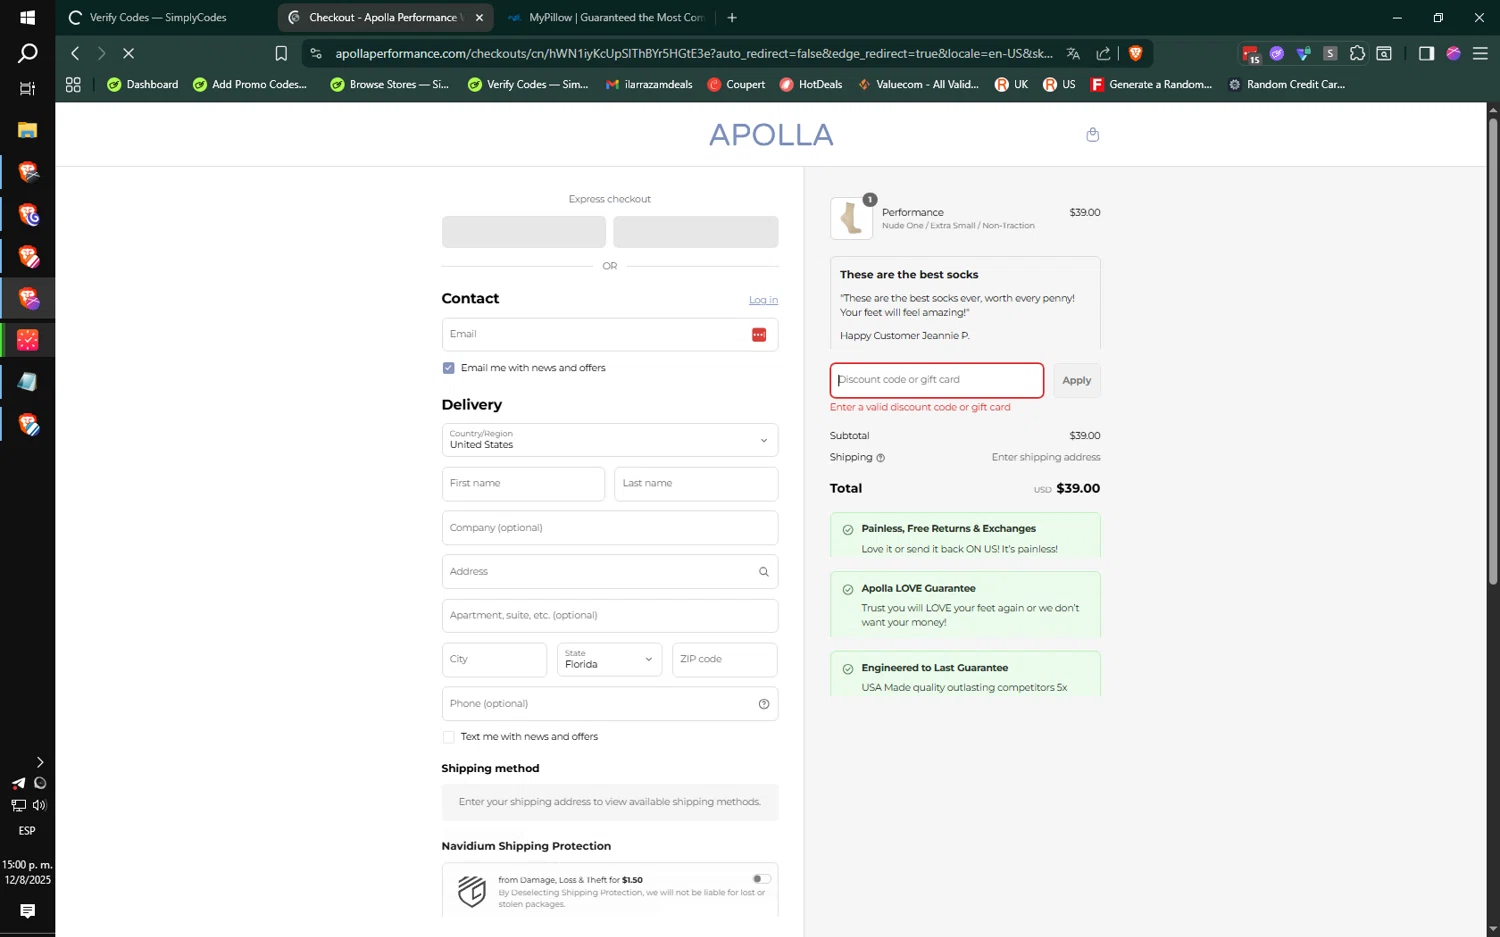Open the bookmarks grid apps icon

(73, 85)
